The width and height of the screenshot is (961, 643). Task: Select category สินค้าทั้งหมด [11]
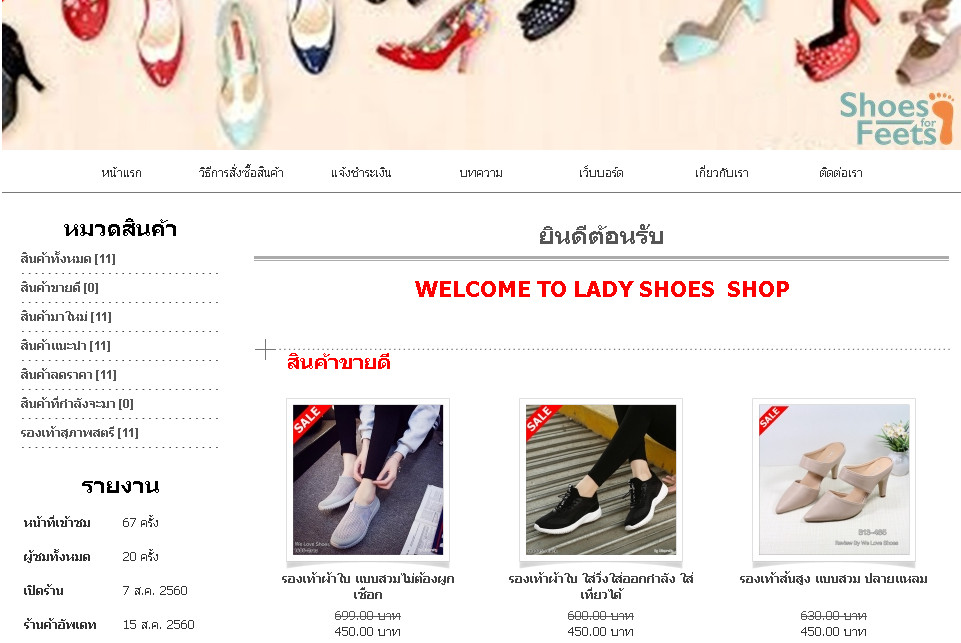point(68,259)
